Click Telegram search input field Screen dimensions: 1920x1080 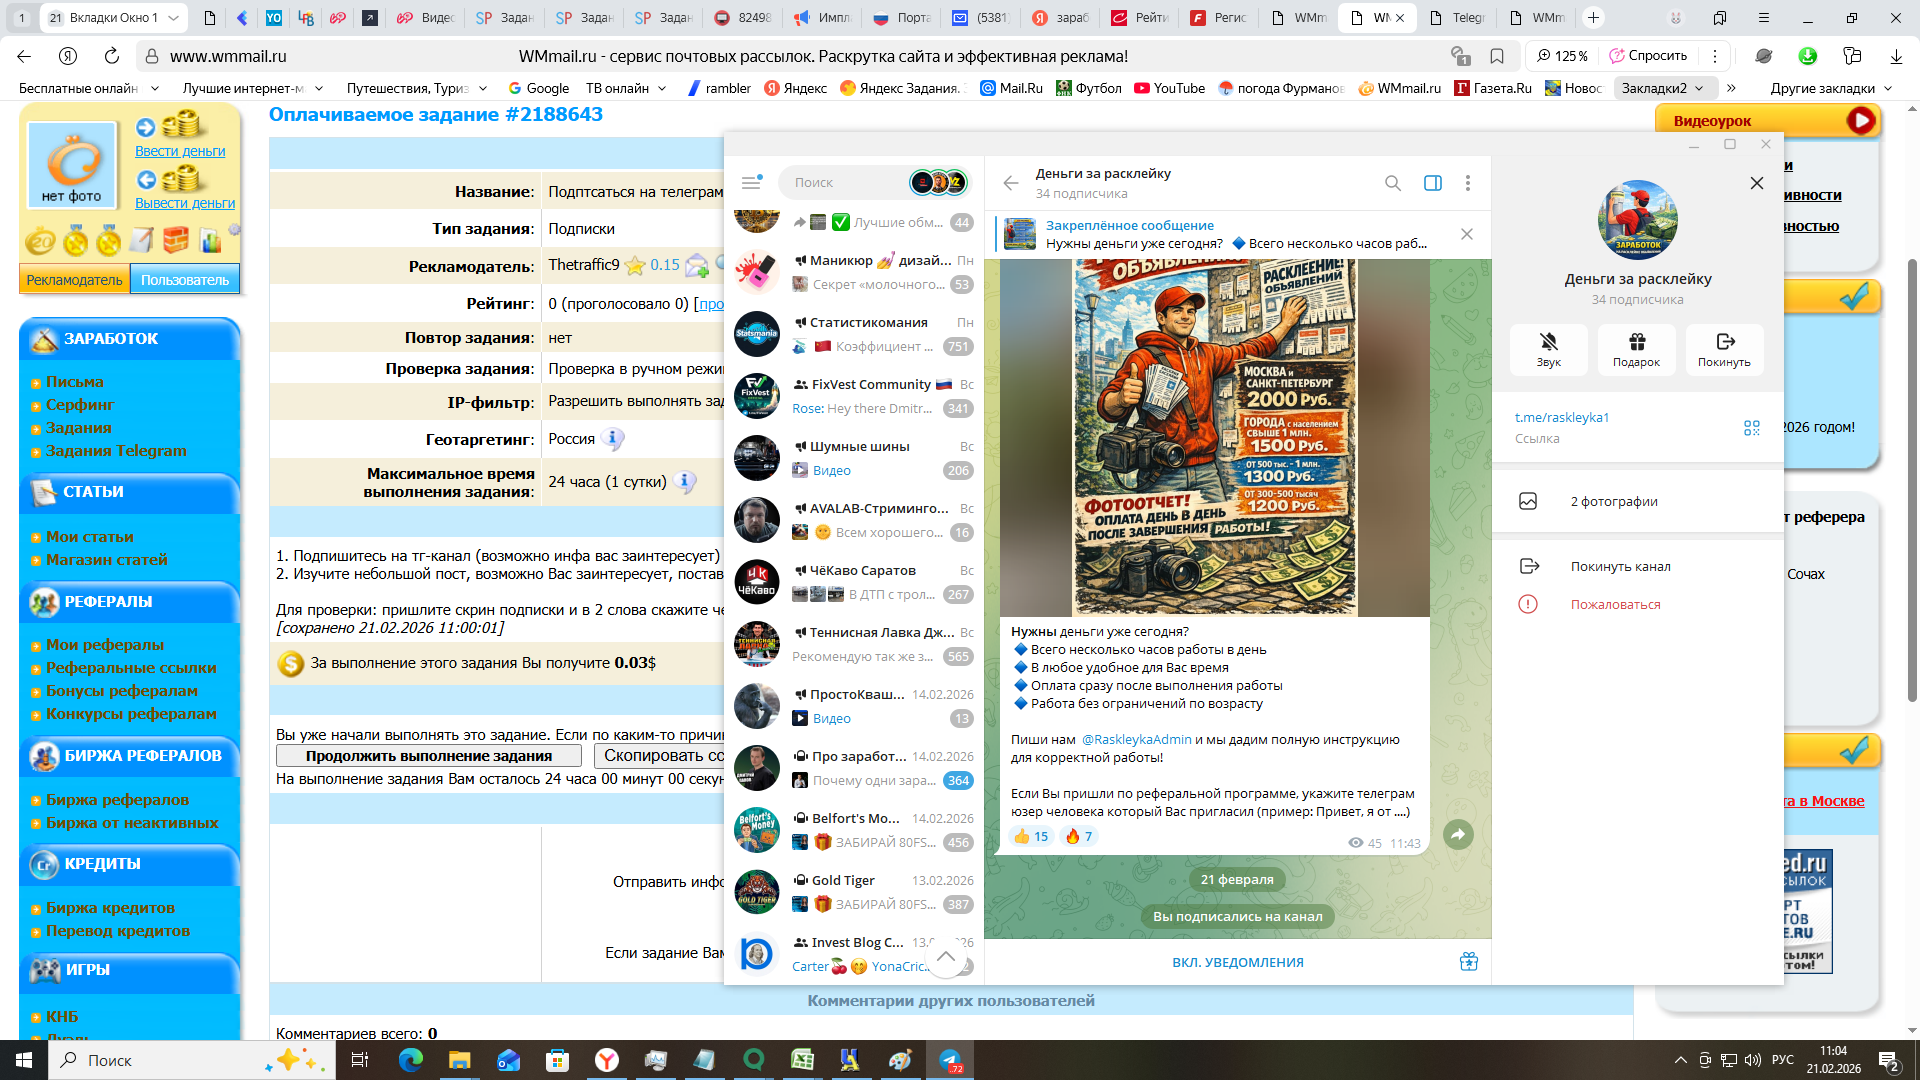point(845,182)
